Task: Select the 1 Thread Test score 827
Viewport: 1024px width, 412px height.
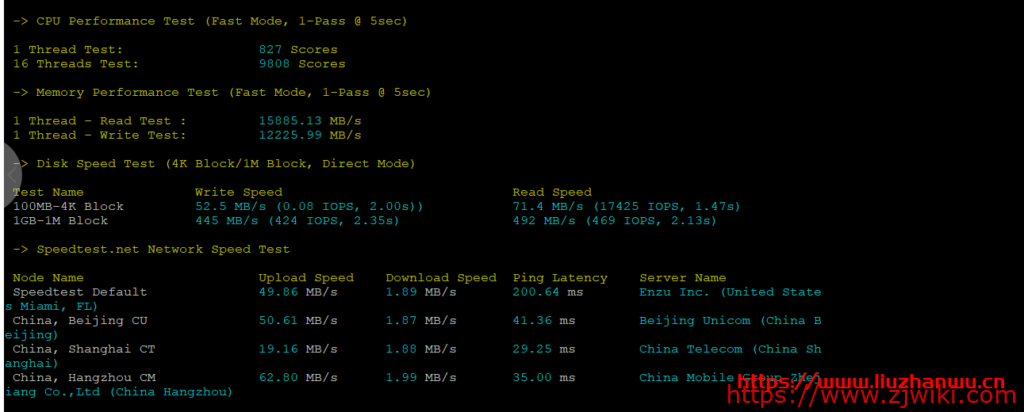Action: coord(298,49)
